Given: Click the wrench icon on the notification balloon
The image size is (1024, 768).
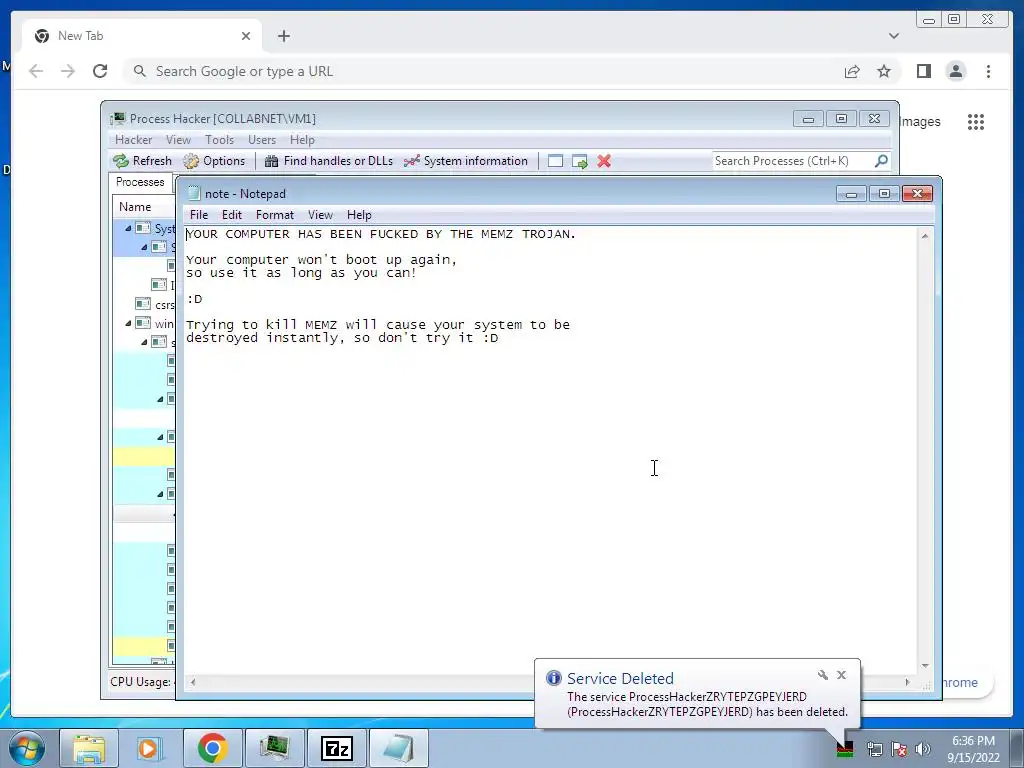Looking at the screenshot, I should click(822, 675).
